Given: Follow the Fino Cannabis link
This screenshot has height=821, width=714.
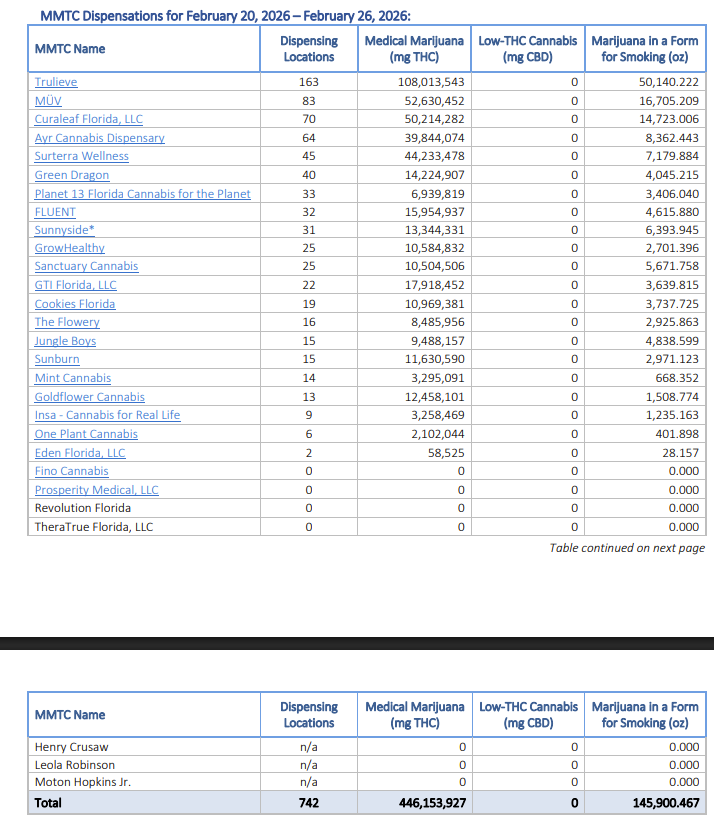Looking at the screenshot, I should tap(71, 471).
